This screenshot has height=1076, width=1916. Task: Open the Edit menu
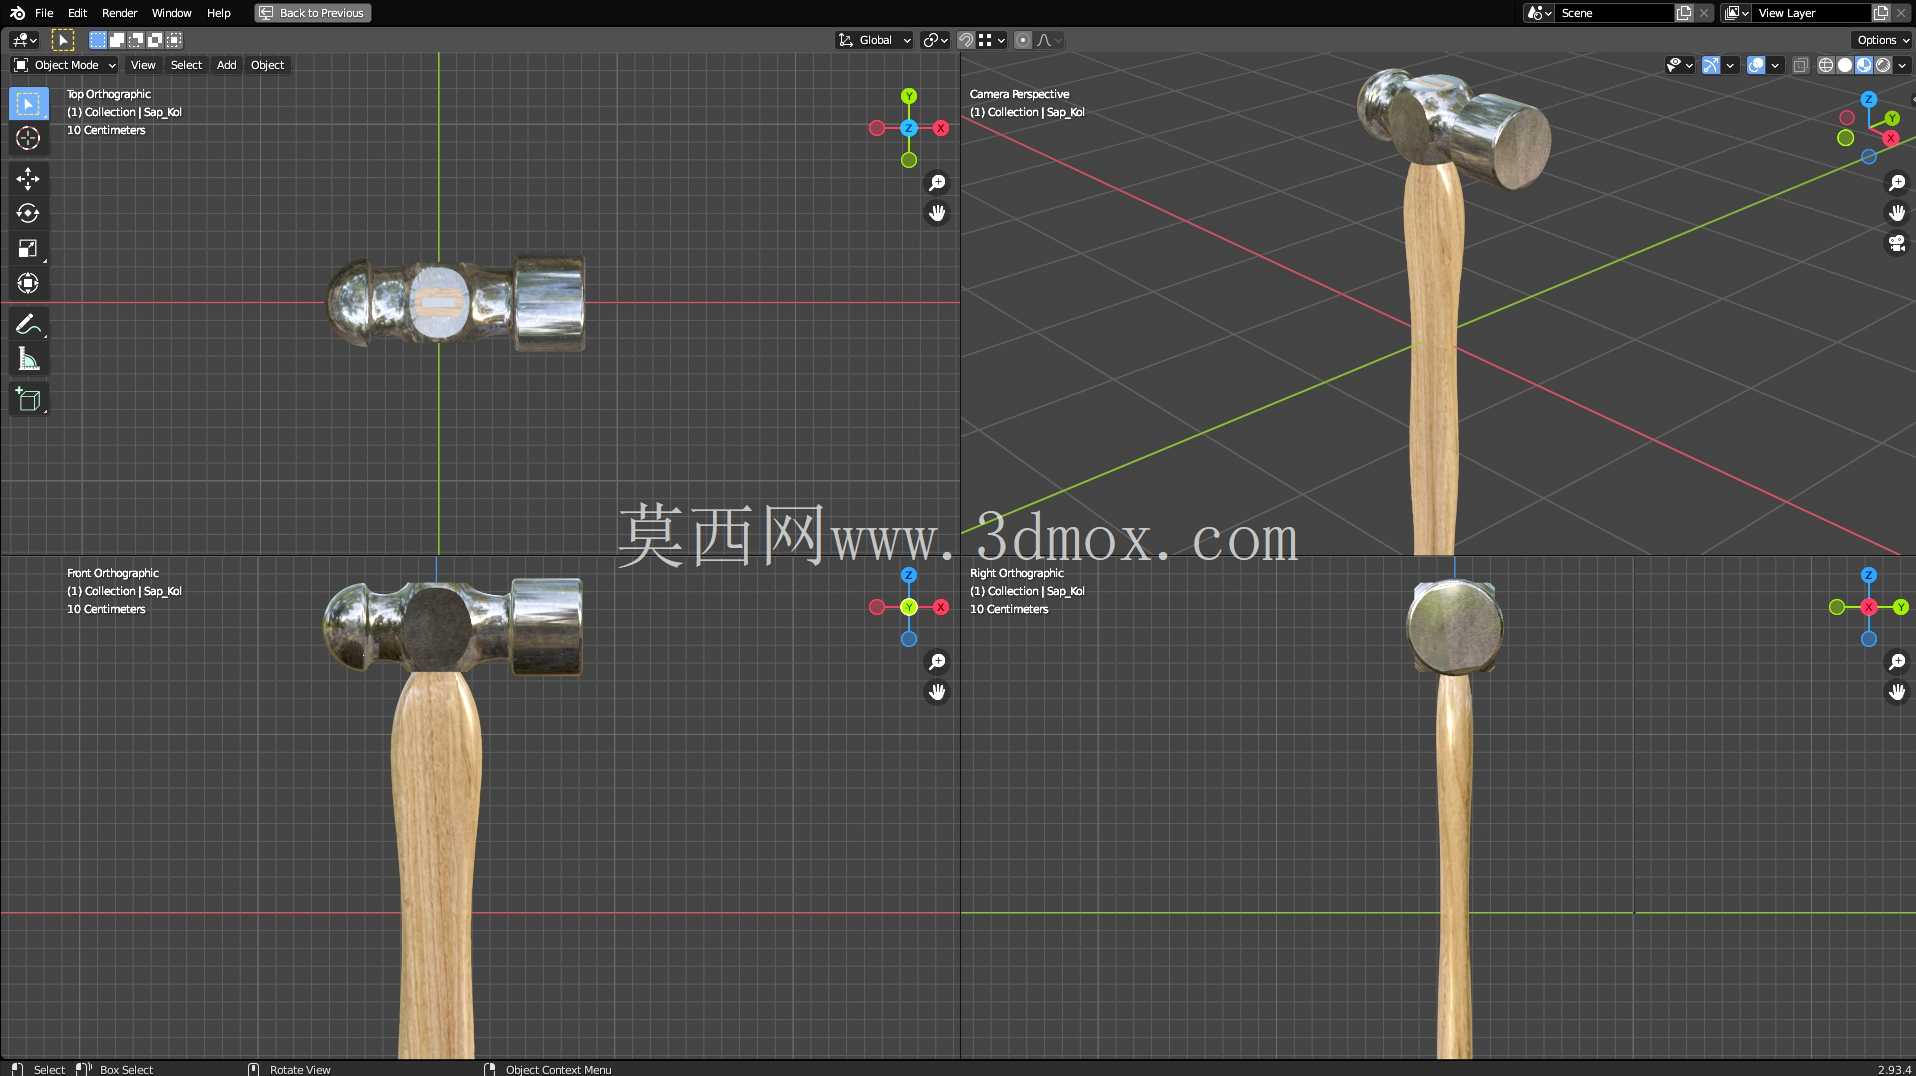tap(78, 13)
